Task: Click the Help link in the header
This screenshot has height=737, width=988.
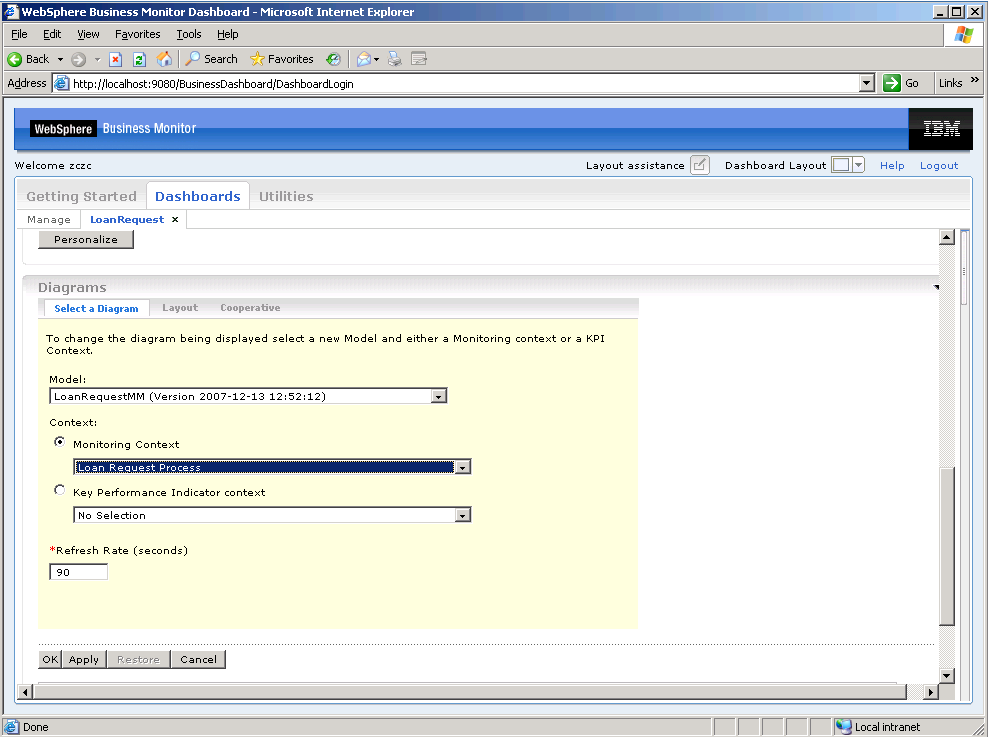Action: click(x=892, y=165)
